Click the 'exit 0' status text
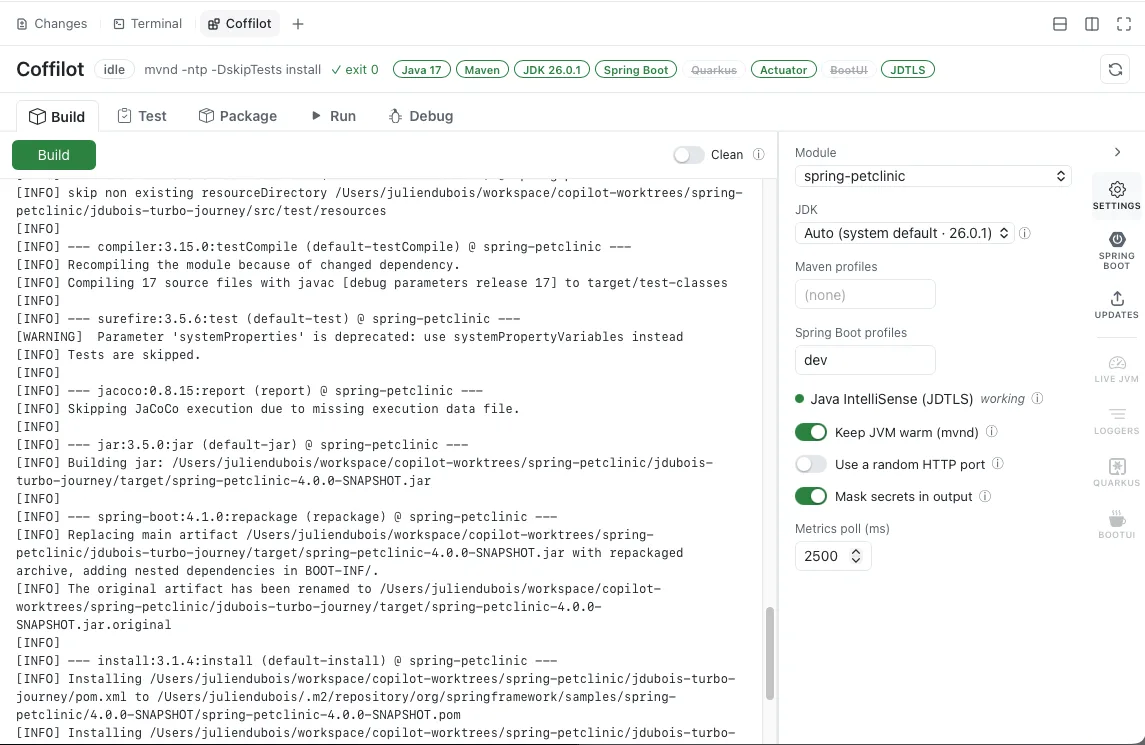The width and height of the screenshot is (1145, 745). (x=355, y=69)
